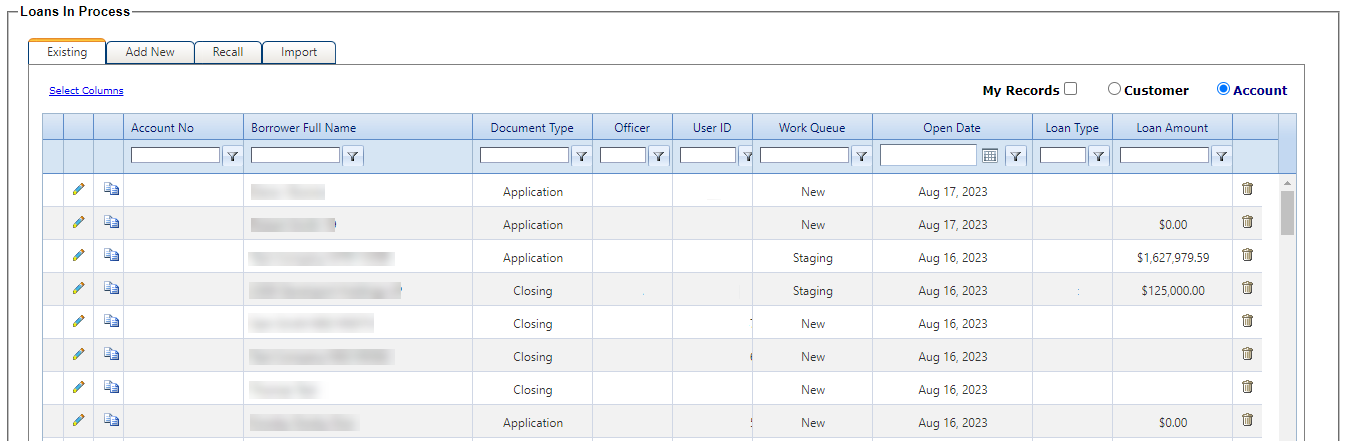
Task: Click the table vertical scrollbar thumb
Action: pos(1287,212)
